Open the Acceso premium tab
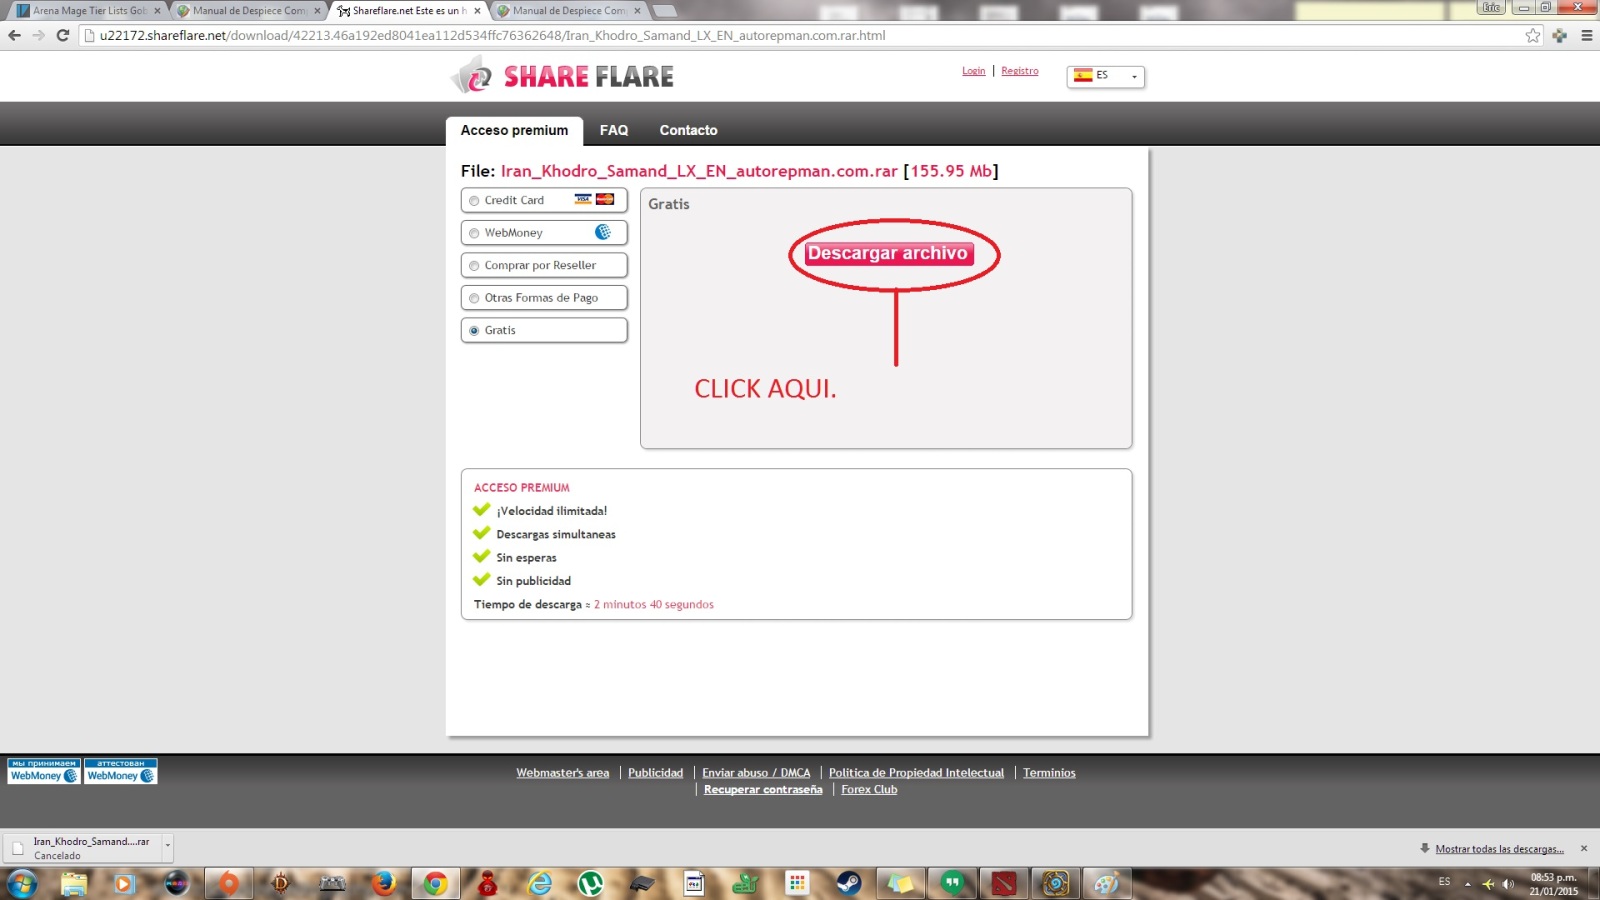The image size is (1600, 900). [514, 130]
